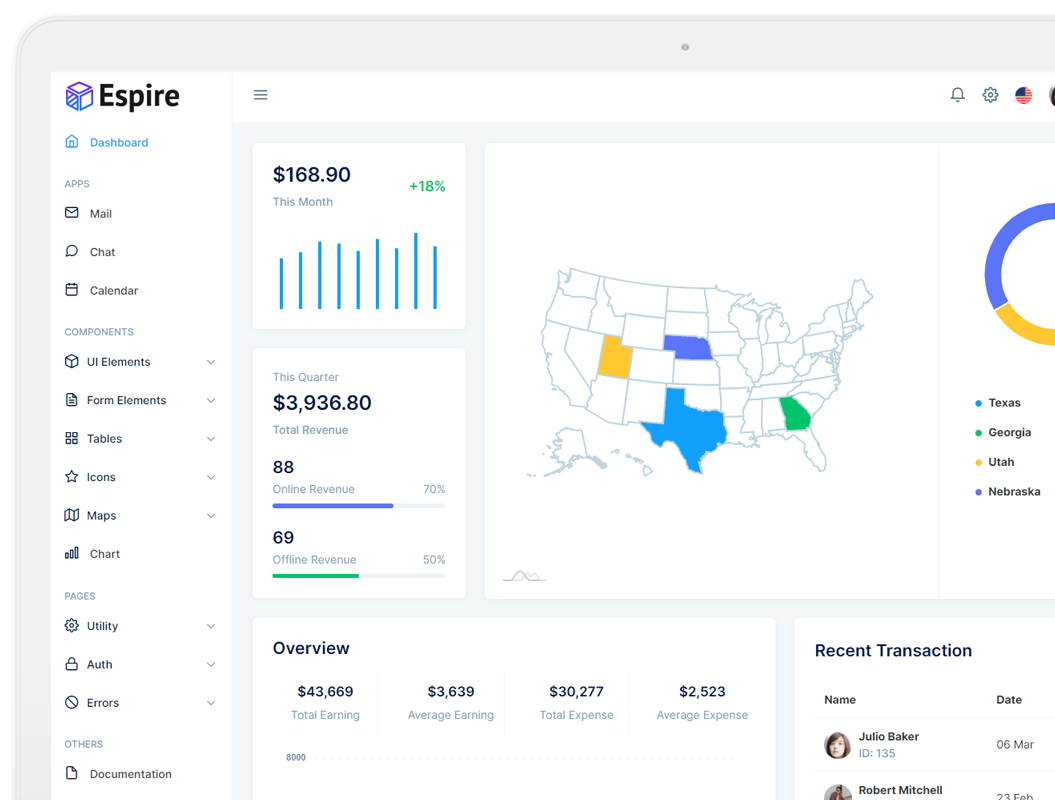Expand the Utility submenu chevron
Screen dimensions: 1055x800
point(211,626)
